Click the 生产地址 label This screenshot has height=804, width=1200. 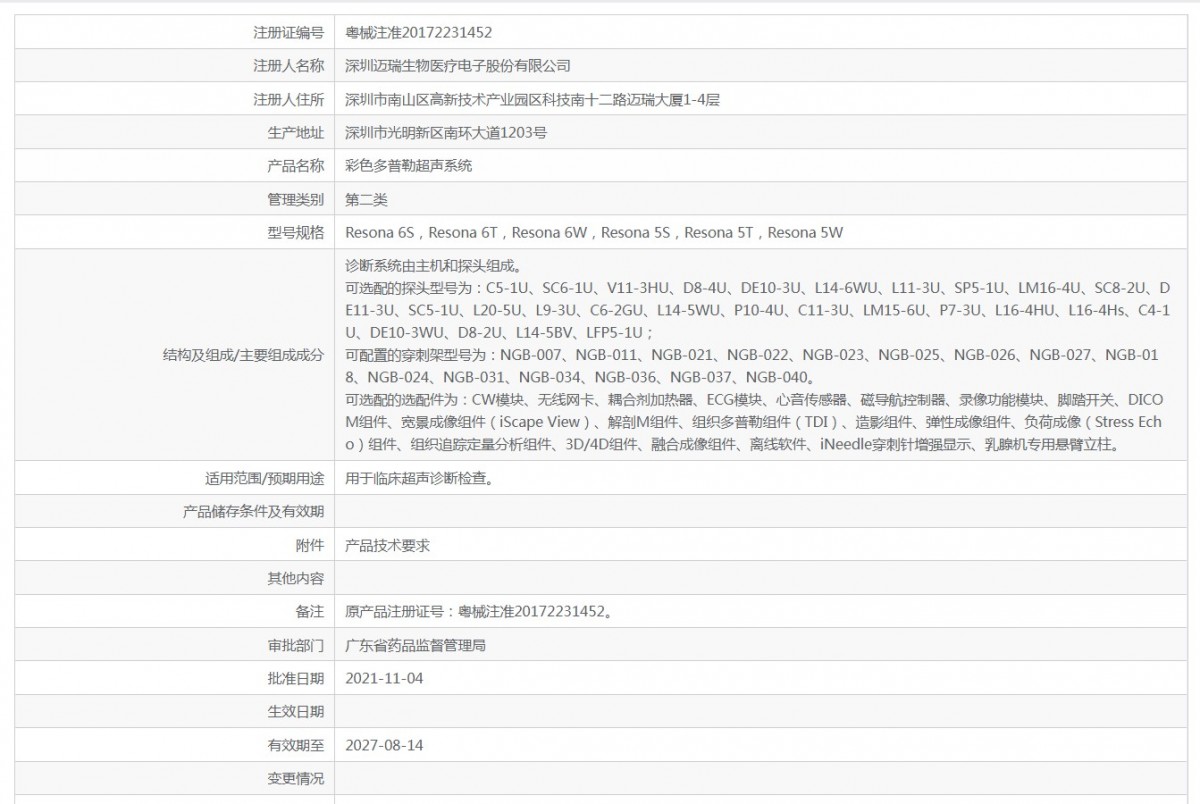coord(296,132)
